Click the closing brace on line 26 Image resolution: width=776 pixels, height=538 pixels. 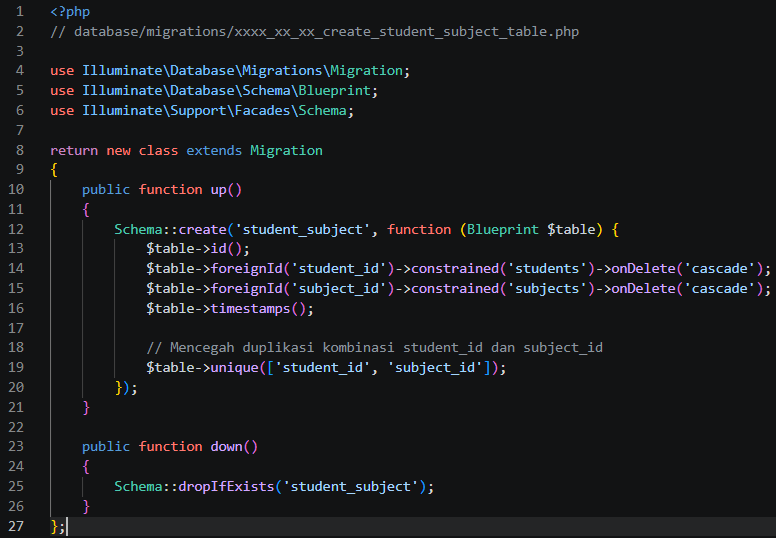point(86,506)
